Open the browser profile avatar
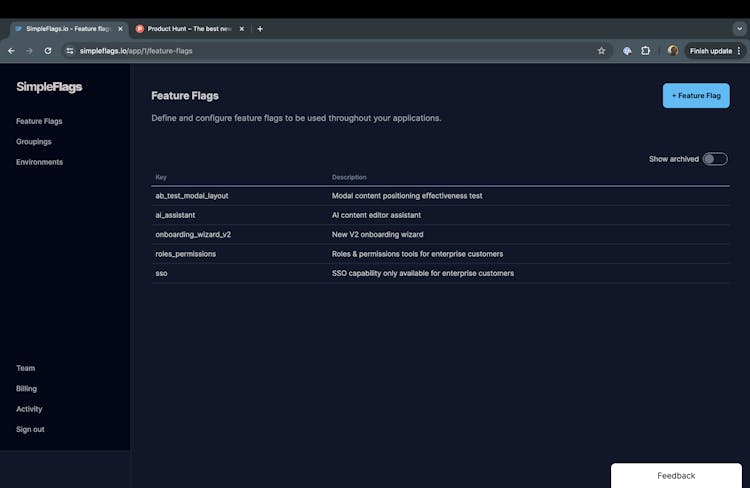This screenshot has width=750, height=488. click(x=673, y=51)
